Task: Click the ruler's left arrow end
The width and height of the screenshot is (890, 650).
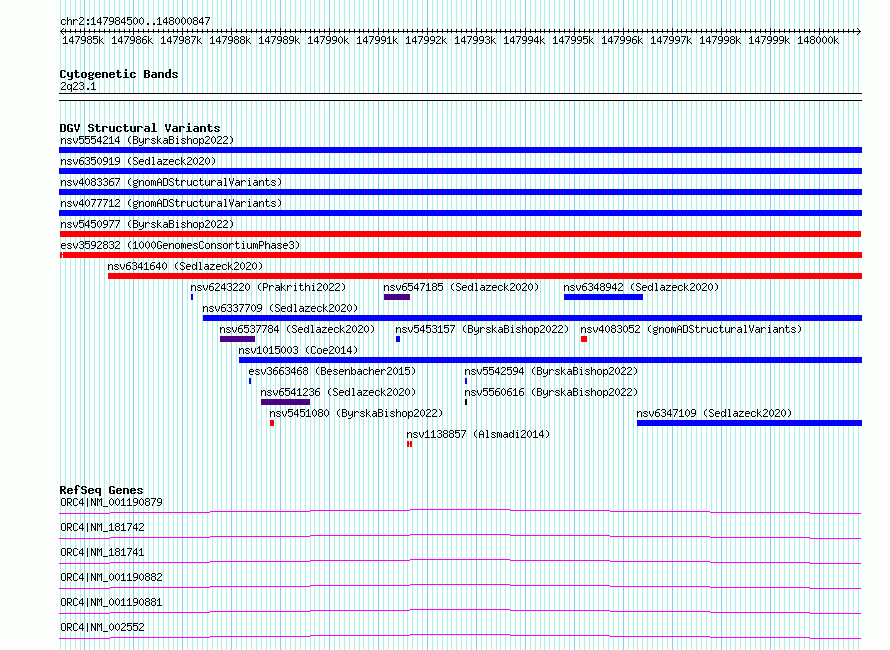Action: 62,31
